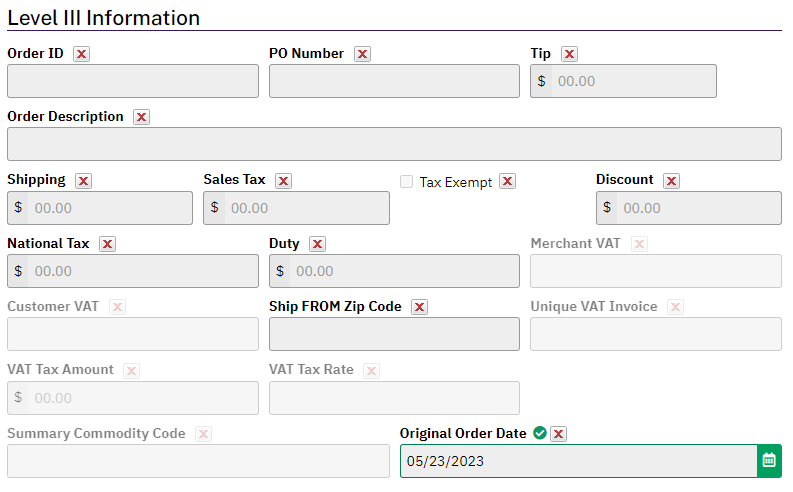The height and width of the screenshot is (492, 793).
Task: Click the Original Order Date text field
Action: (x=579, y=461)
